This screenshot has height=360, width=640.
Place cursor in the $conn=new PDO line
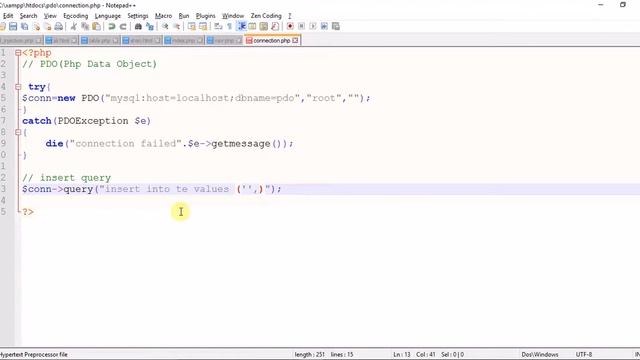pyautogui.click(x=196, y=98)
